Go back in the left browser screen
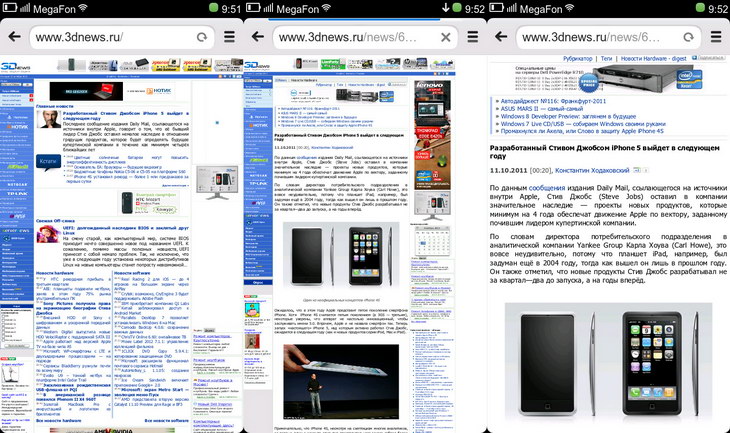Screen dimensions: 730x433 click(14, 37)
